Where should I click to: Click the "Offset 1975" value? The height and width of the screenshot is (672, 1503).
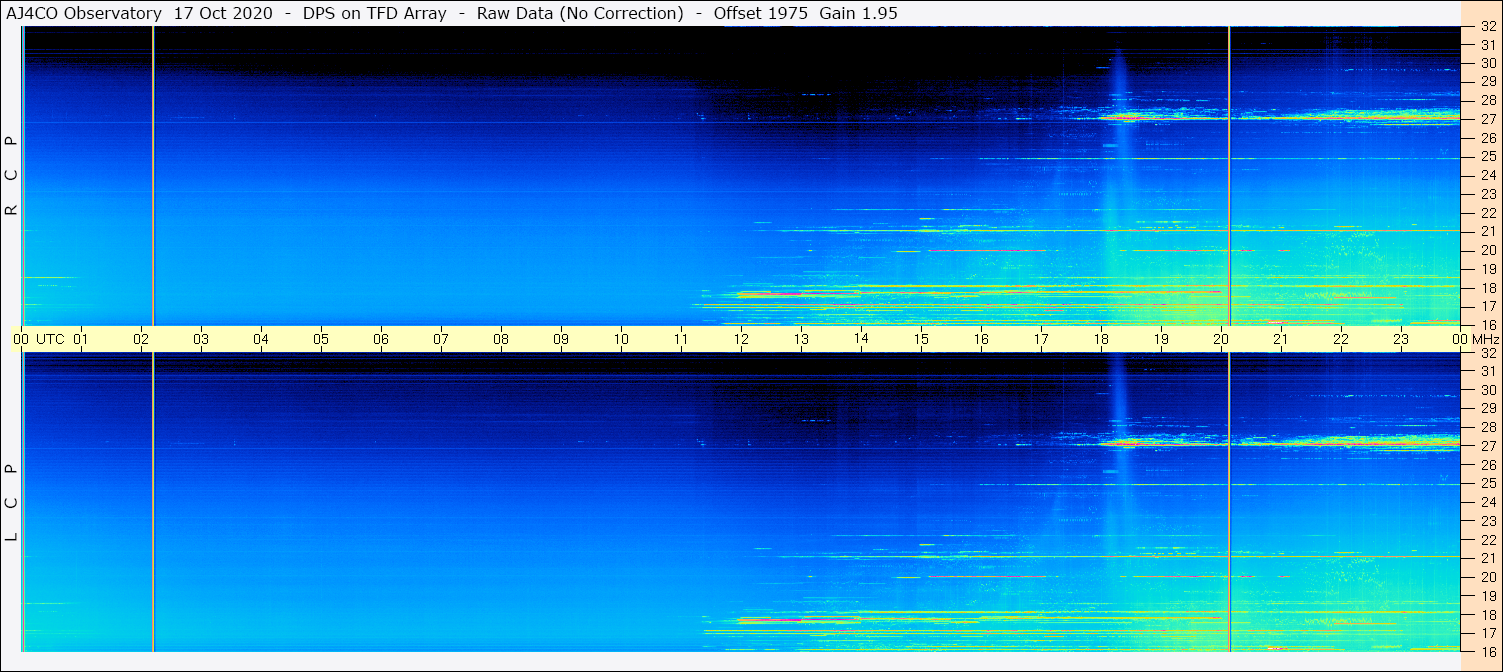click(x=761, y=13)
